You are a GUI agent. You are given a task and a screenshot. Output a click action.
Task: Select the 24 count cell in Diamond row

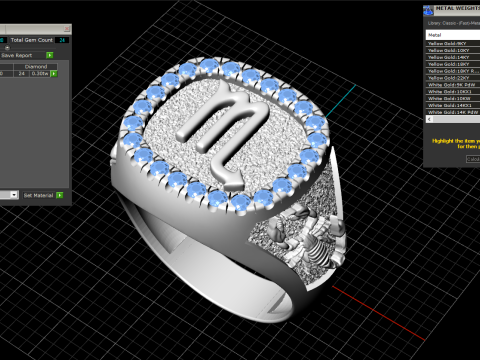tap(22, 74)
